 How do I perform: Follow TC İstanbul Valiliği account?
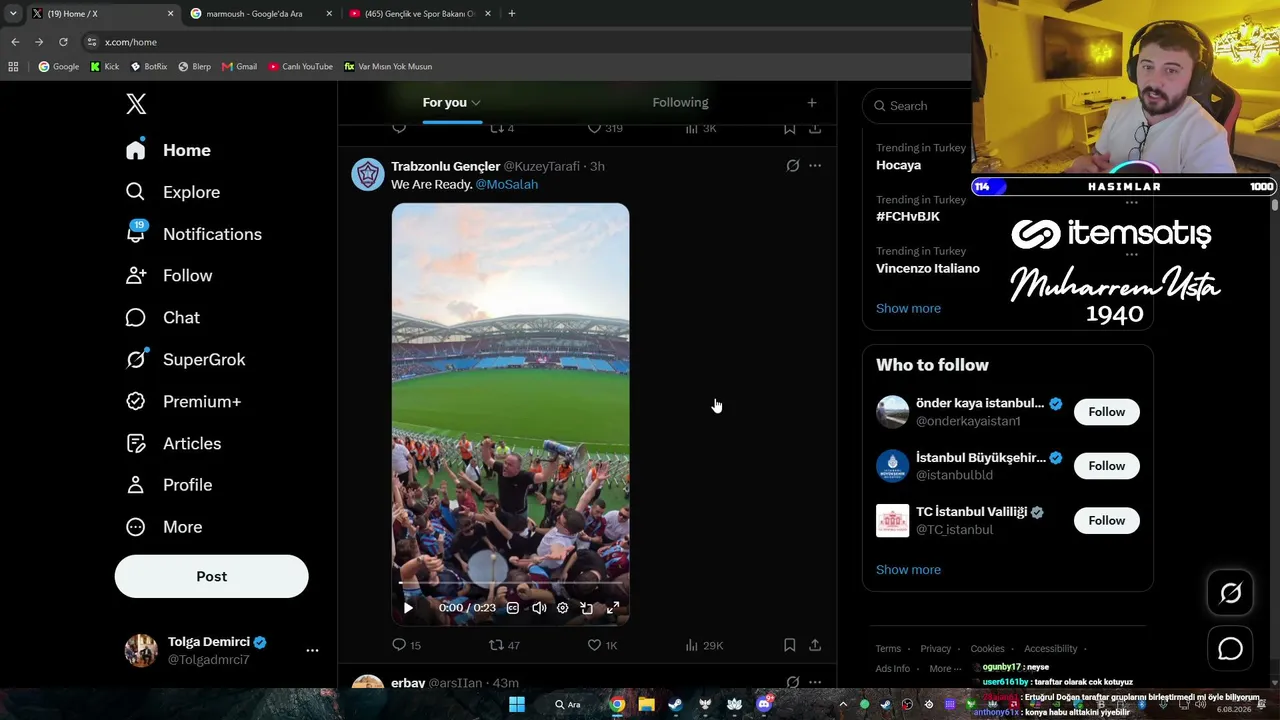point(1106,520)
